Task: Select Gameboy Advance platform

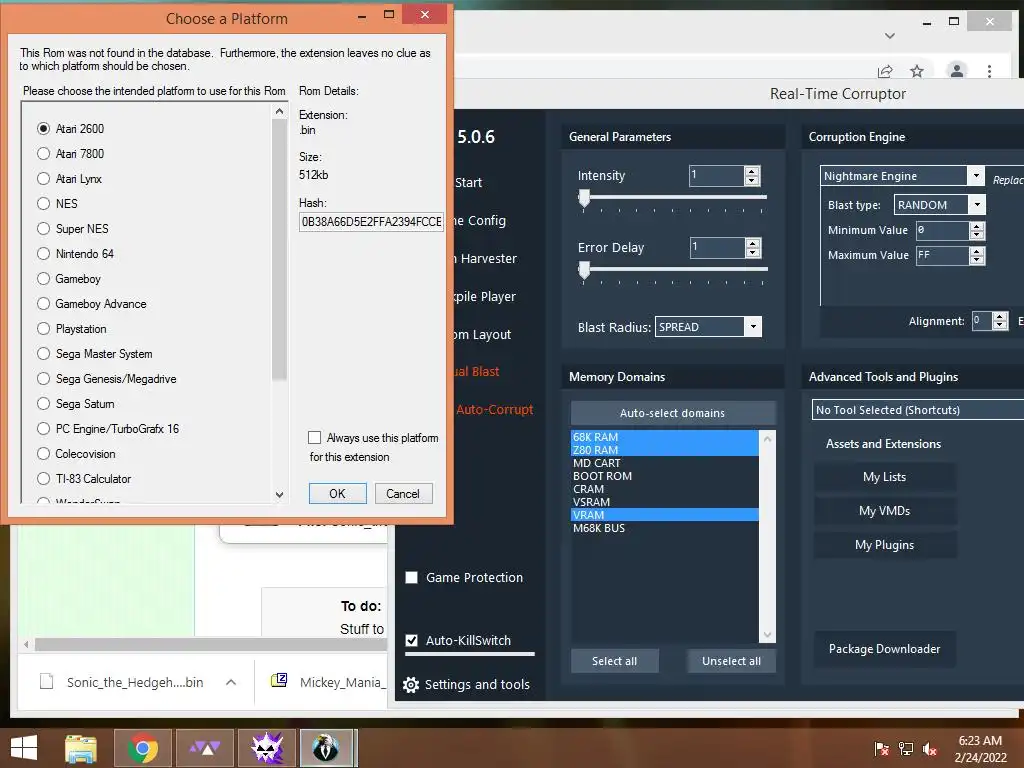Action: pyautogui.click(x=44, y=304)
